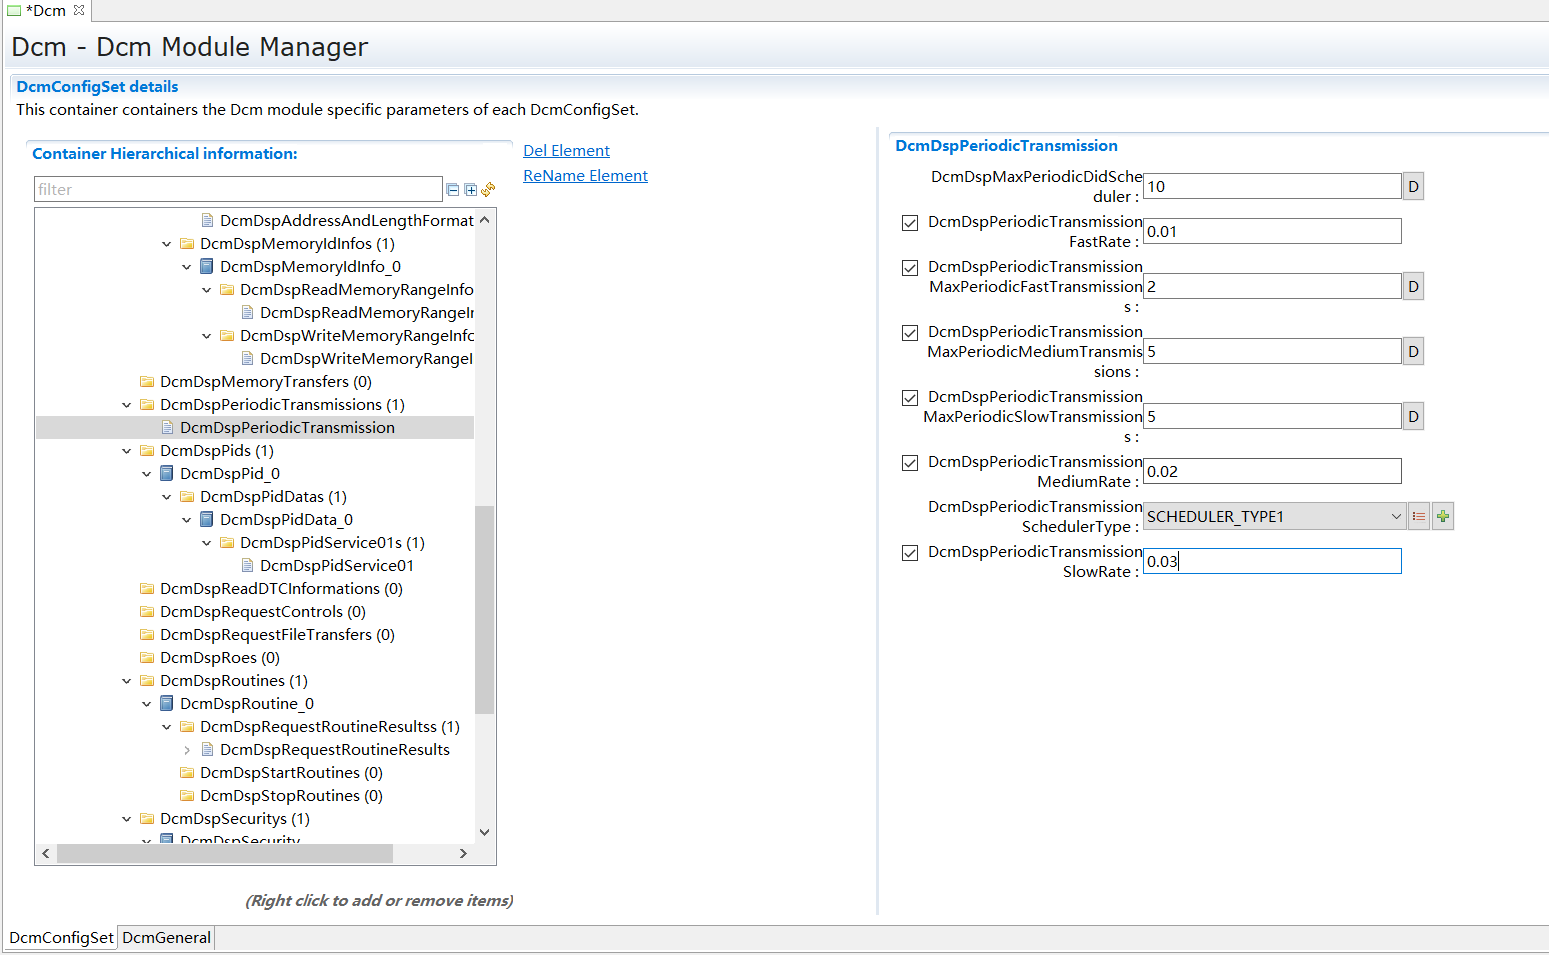Click into the filter text field

(238, 190)
